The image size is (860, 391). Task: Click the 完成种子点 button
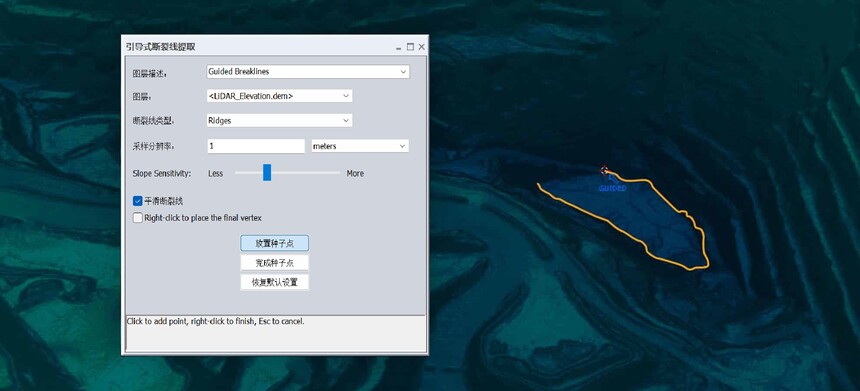[x=274, y=263]
